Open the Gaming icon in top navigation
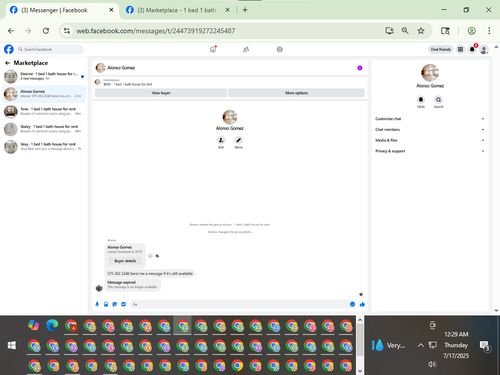Screen dimensions: 500x375 coord(280,49)
